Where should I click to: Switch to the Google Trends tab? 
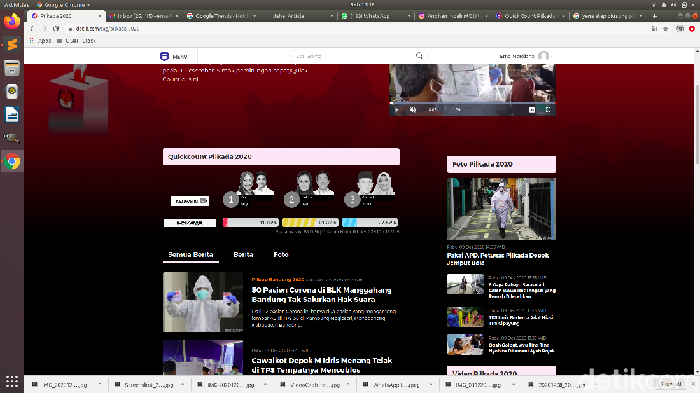pos(221,16)
